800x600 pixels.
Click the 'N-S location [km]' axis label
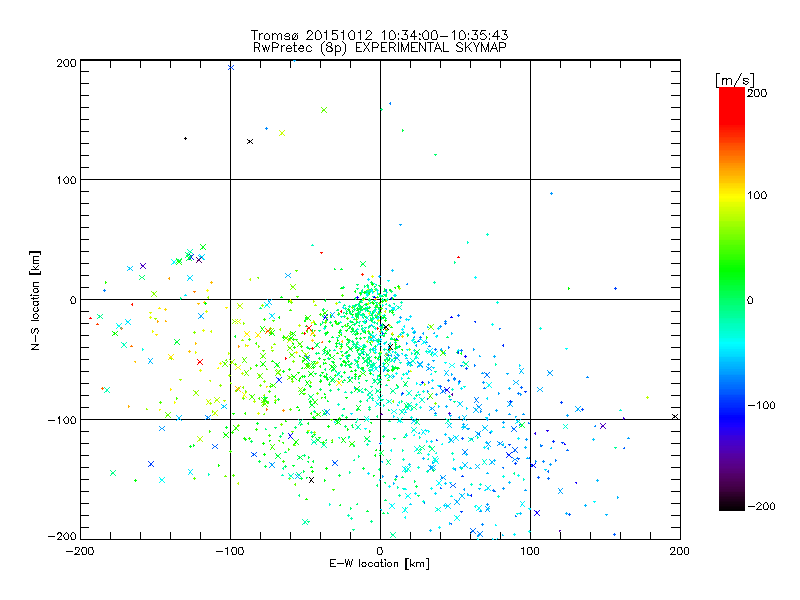click(x=35, y=300)
